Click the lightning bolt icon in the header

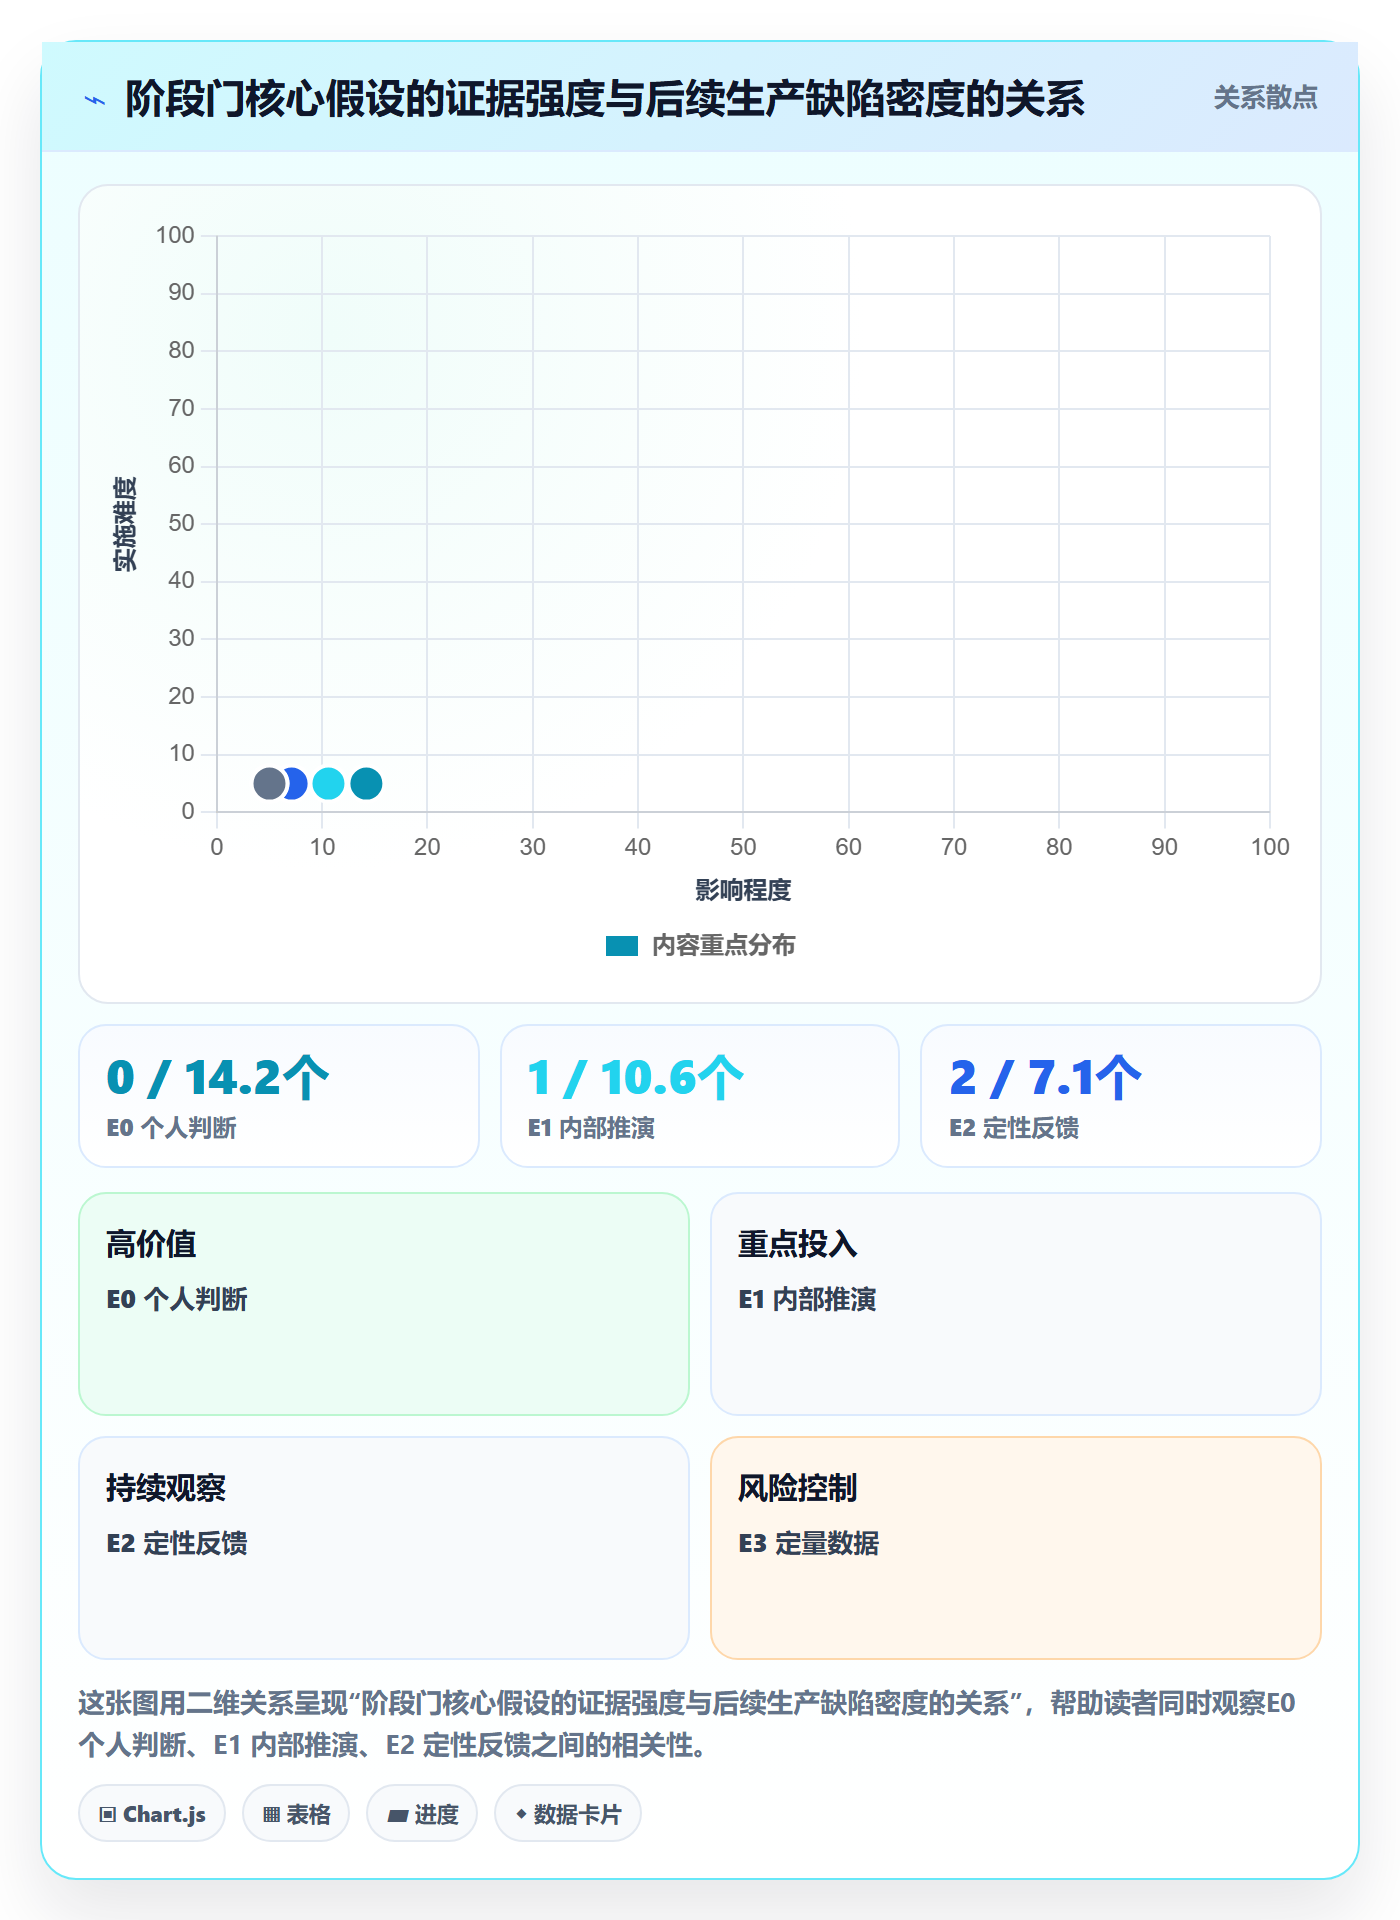95,100
